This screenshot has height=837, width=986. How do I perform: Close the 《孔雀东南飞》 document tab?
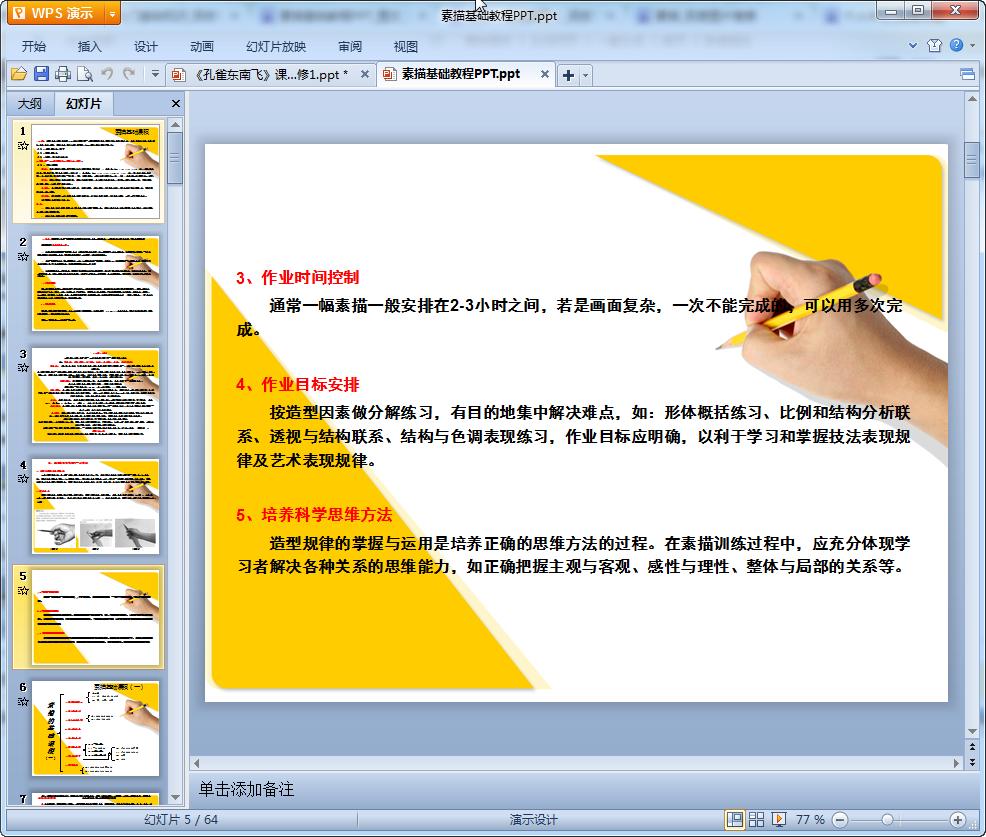click(365, 74)
